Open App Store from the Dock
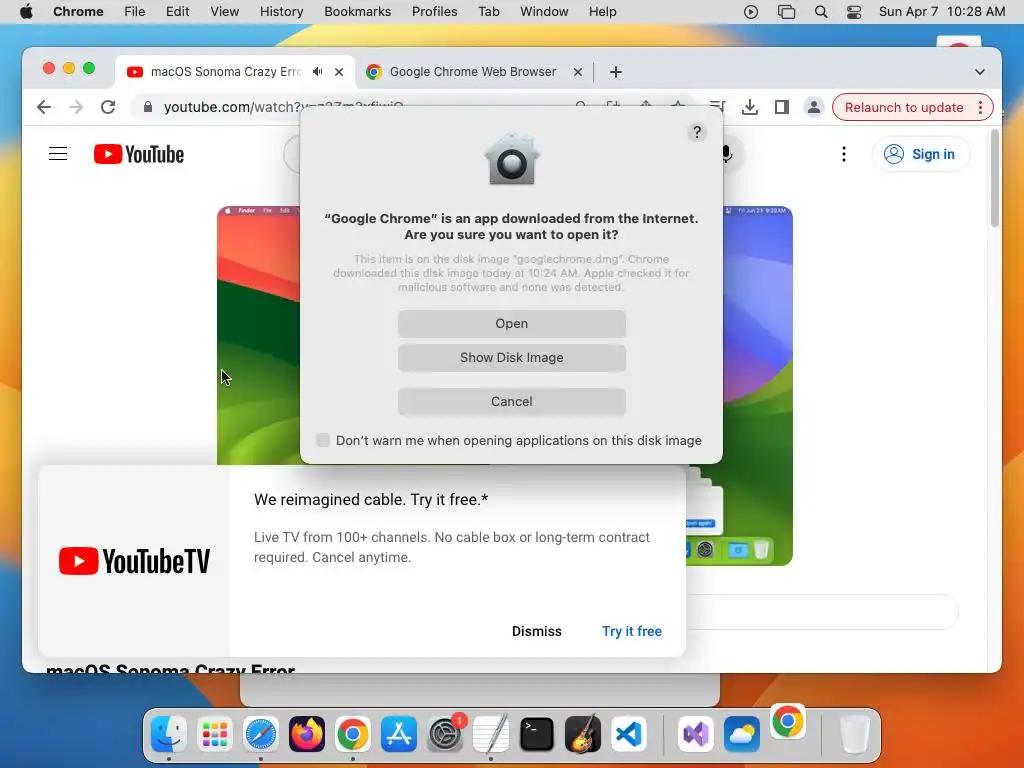This screenshot has width=1024, height=768. tap(398, 734)
